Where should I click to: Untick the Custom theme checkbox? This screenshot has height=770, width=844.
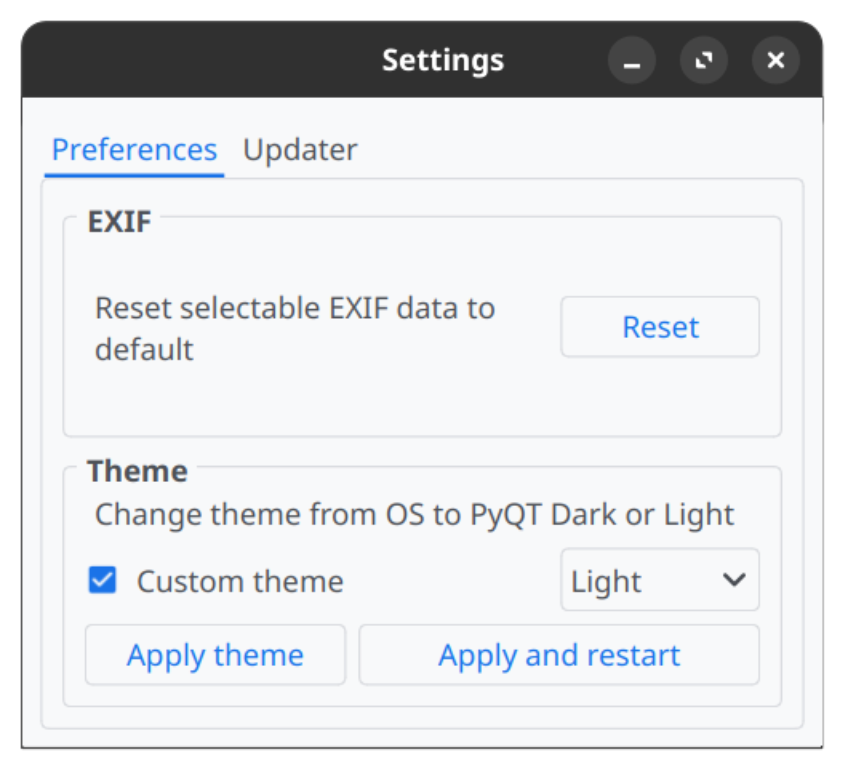(x=102, y=580)
